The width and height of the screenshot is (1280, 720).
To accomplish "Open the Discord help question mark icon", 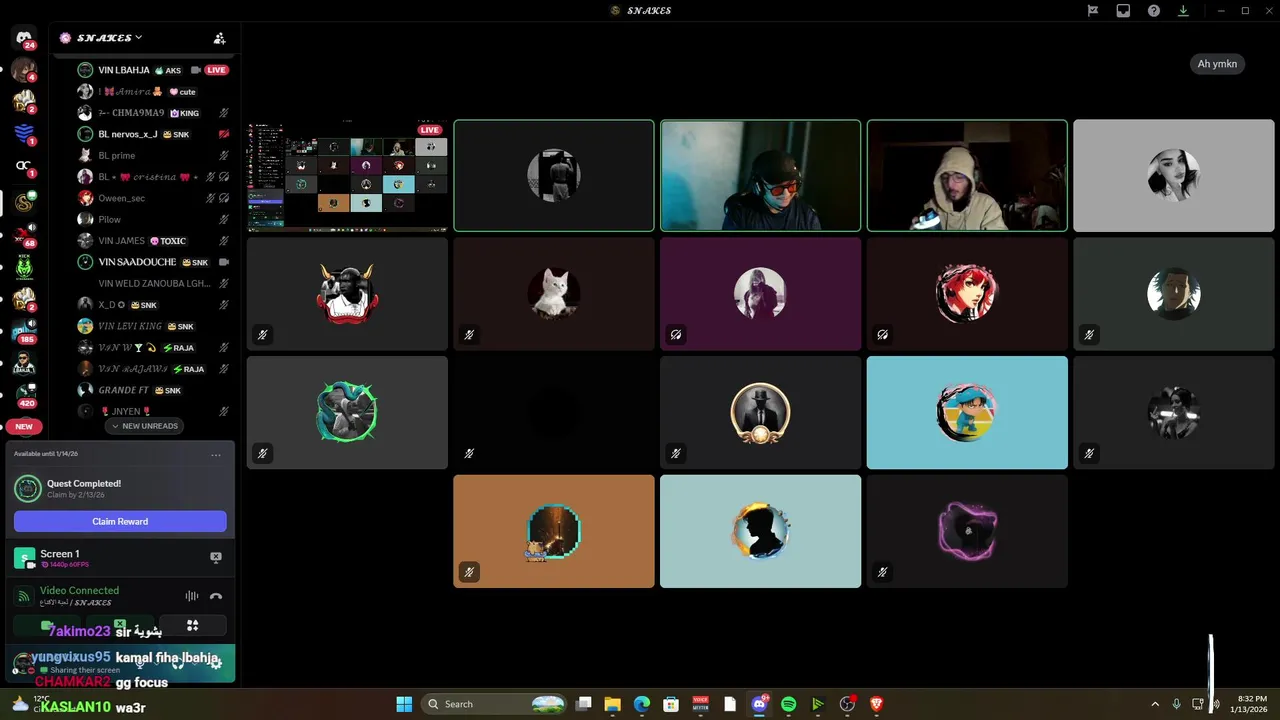I will tap(1154, 10).
